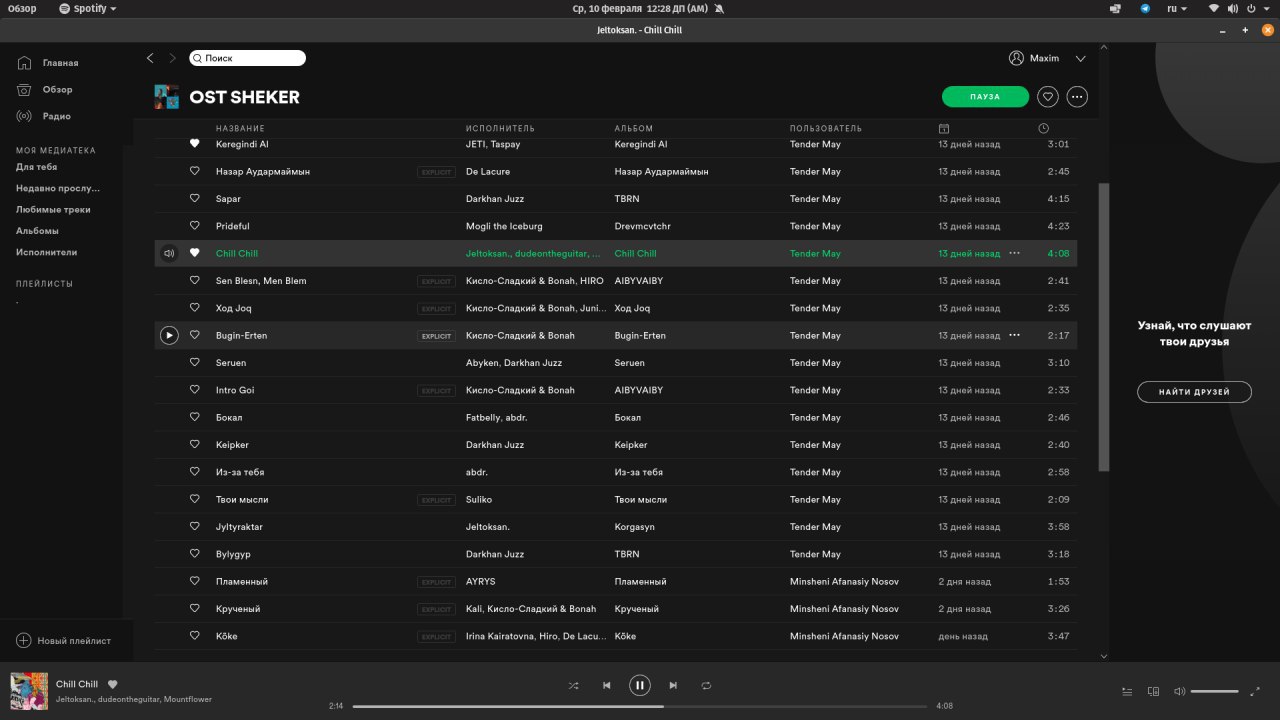Open the GNOME Обзор activities
The height and width of the screenshot is (720, 1280).
click(x=22, y=8)
